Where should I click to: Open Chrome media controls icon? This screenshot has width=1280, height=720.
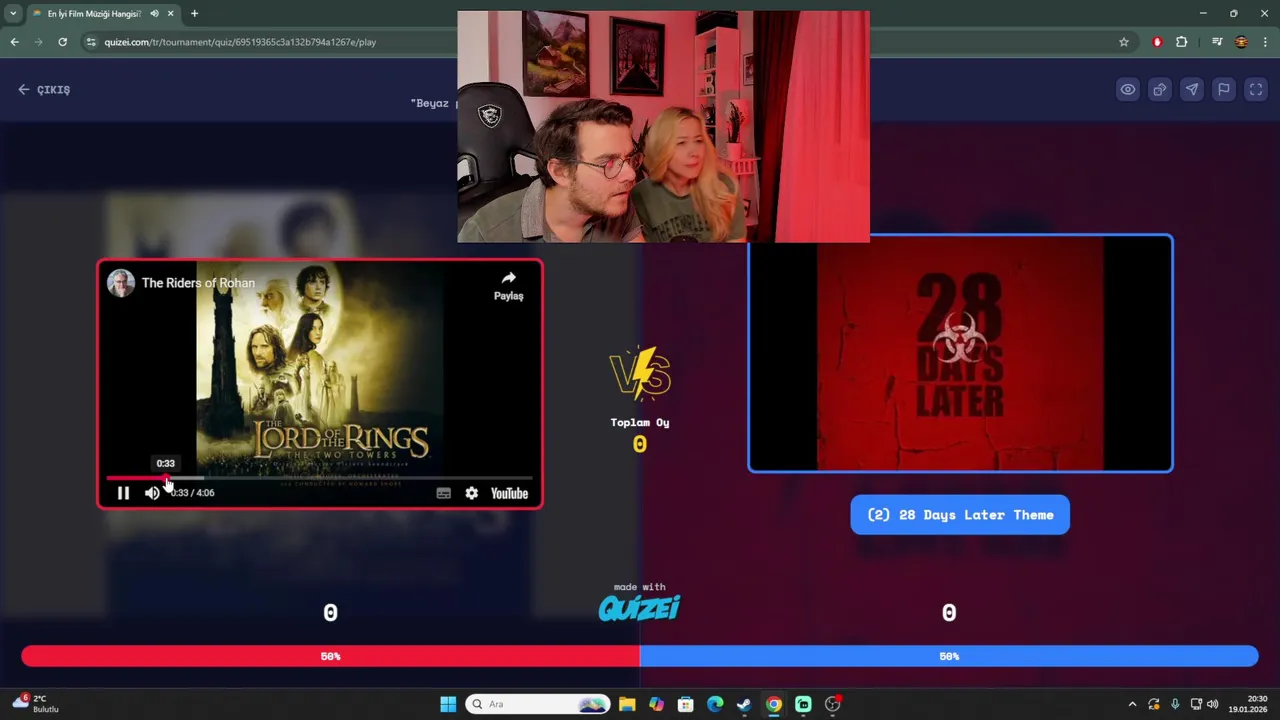(x=1217, y=42)
